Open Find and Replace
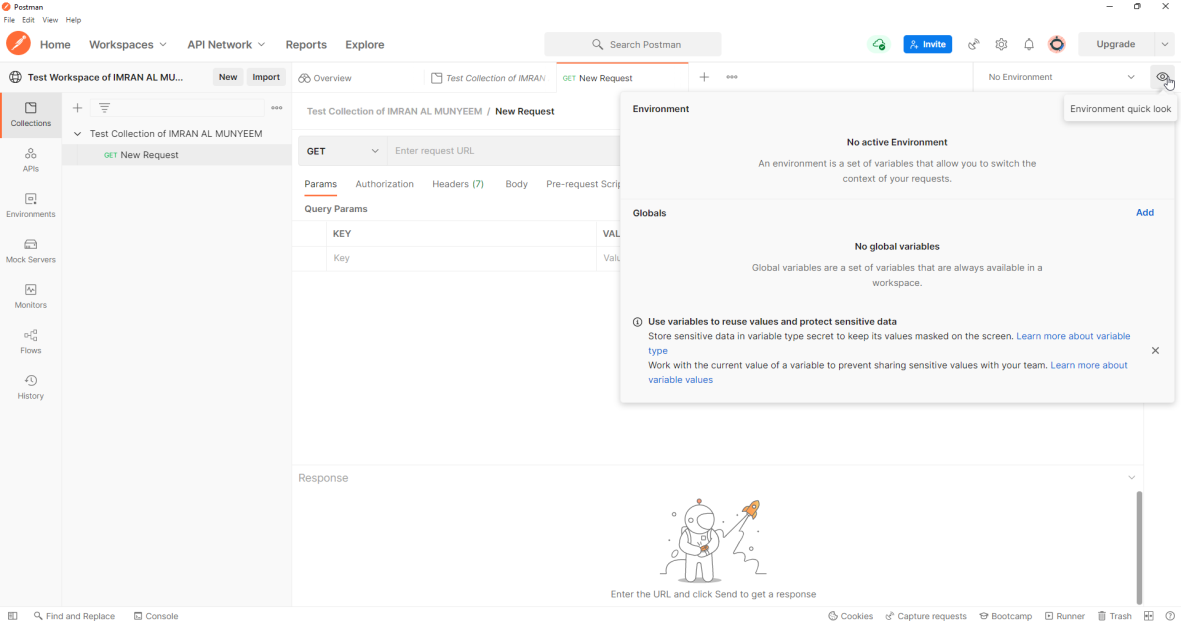Screen dimensions: 1181x624 [x=74, y=616]
